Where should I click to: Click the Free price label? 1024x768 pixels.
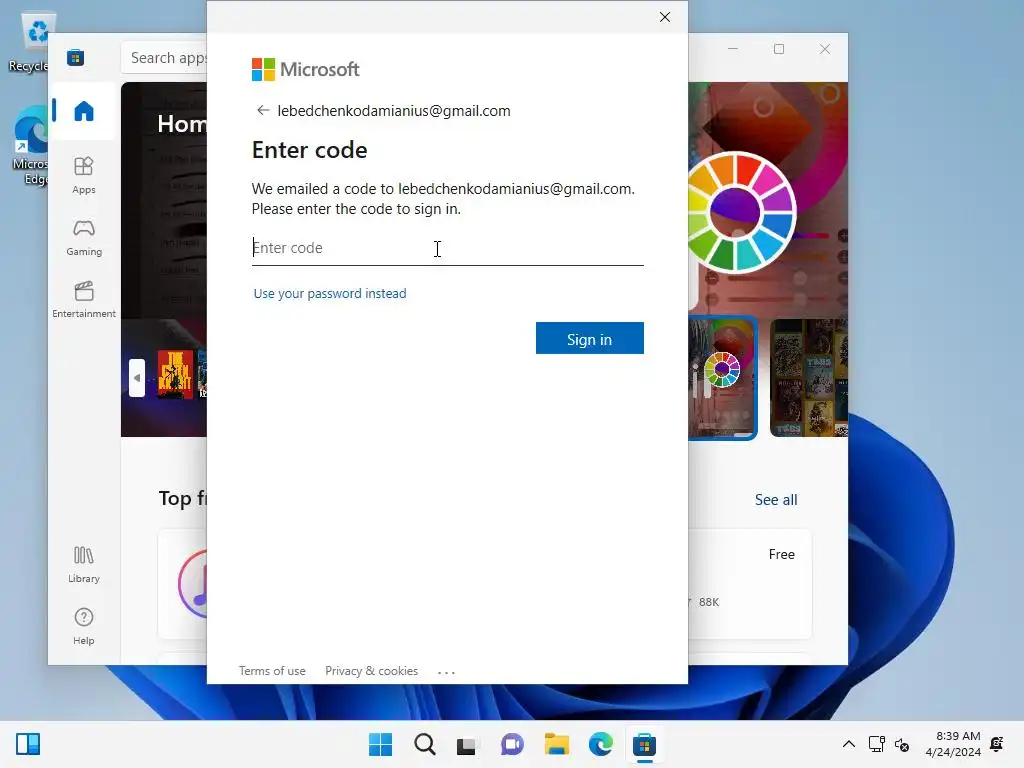coord(782,554)
